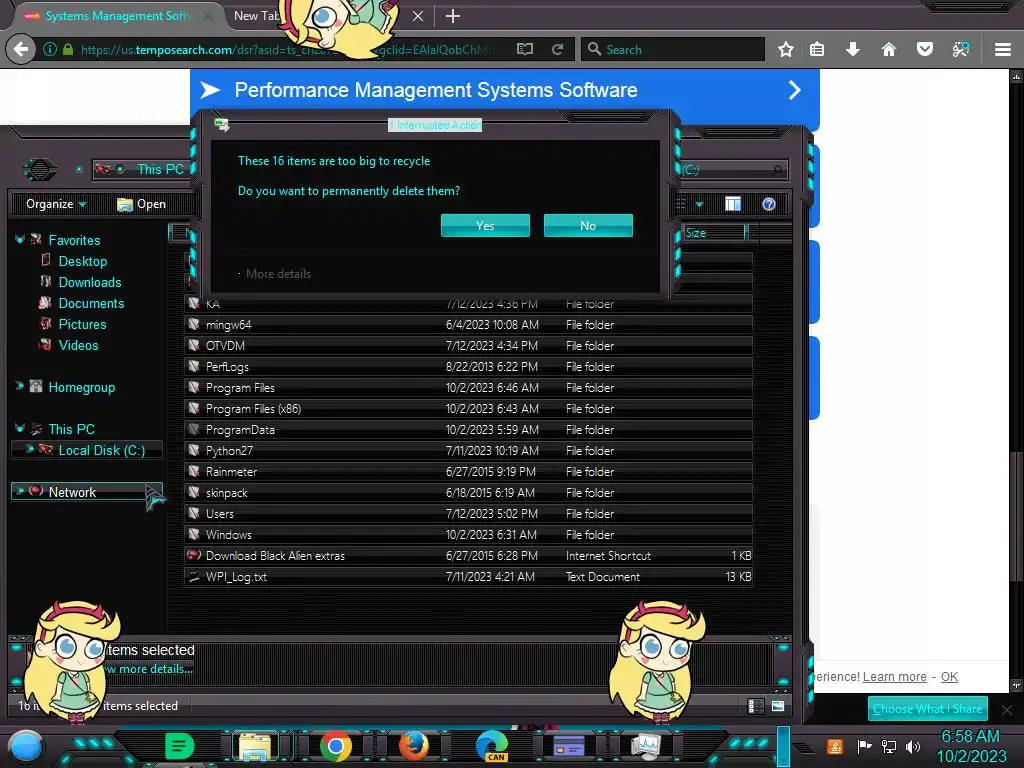
Task: Click the Firefox Search field
Action: (x=673, y=49)
